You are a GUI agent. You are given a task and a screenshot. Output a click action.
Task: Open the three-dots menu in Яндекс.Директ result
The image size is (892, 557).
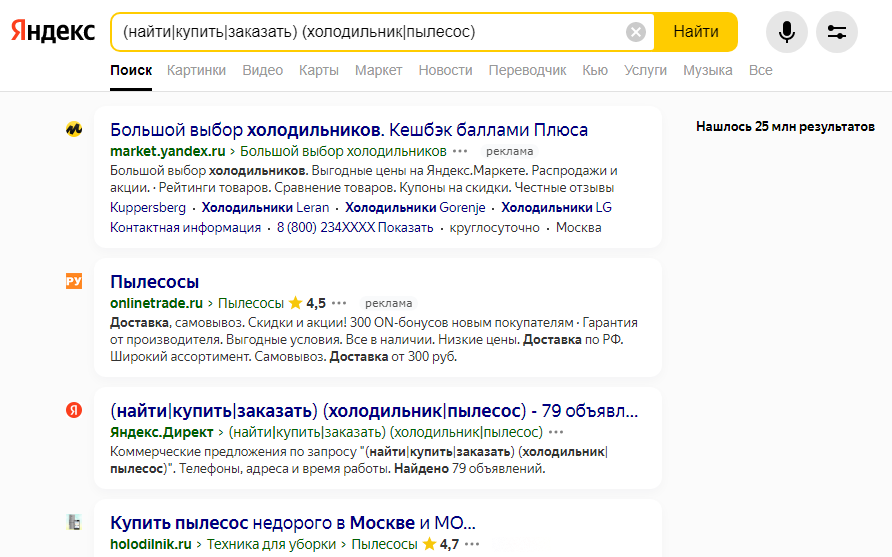pyautogui.click(x=556, y=432)
